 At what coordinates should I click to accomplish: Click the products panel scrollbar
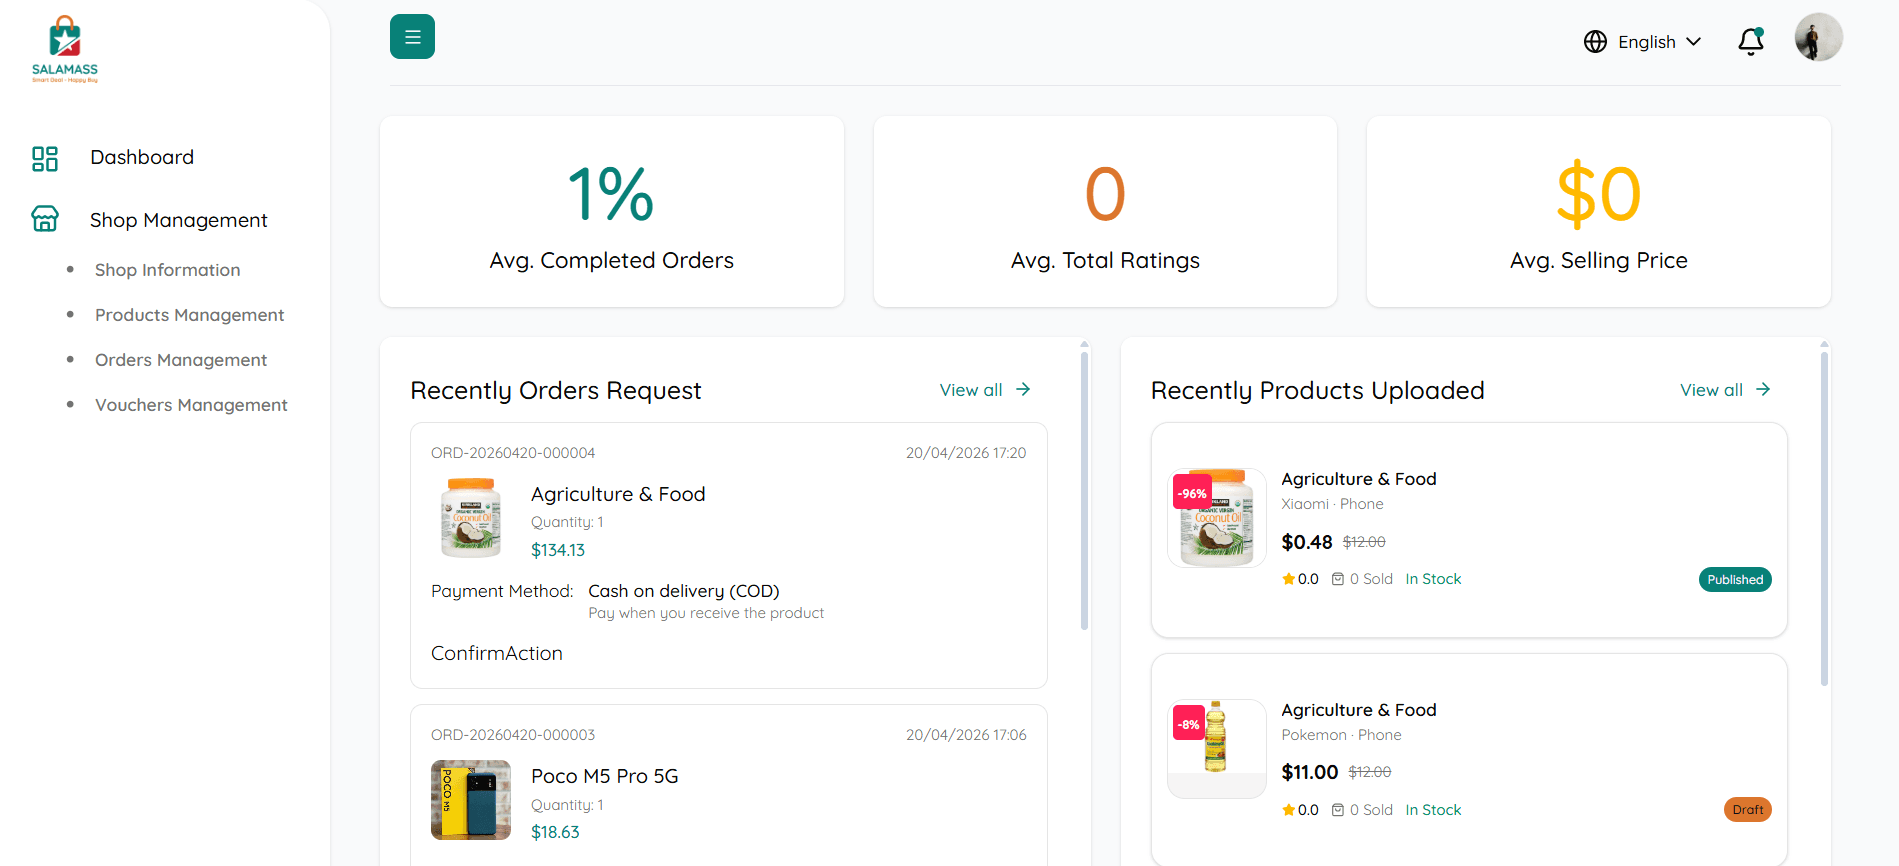coord(1824,518)
